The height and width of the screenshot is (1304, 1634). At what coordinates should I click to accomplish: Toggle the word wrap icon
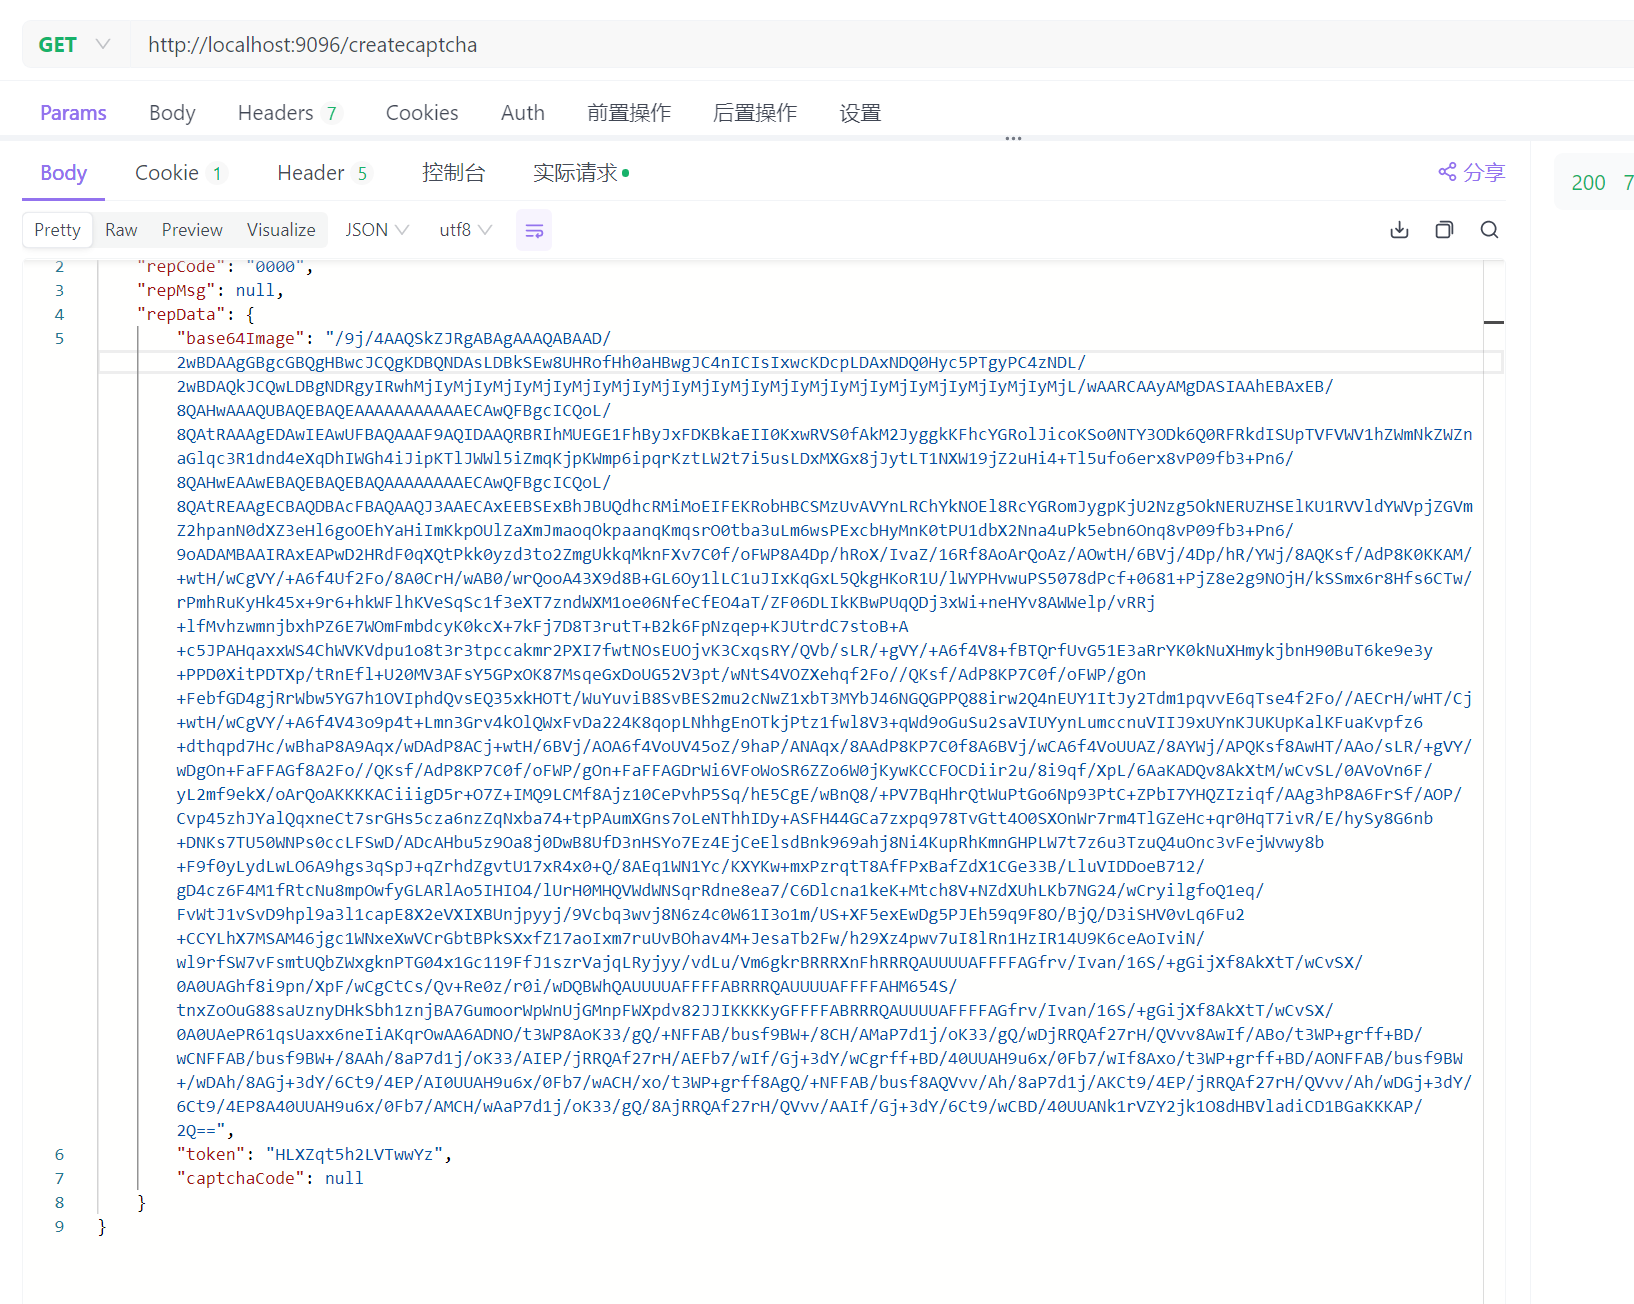pos(534,230)
